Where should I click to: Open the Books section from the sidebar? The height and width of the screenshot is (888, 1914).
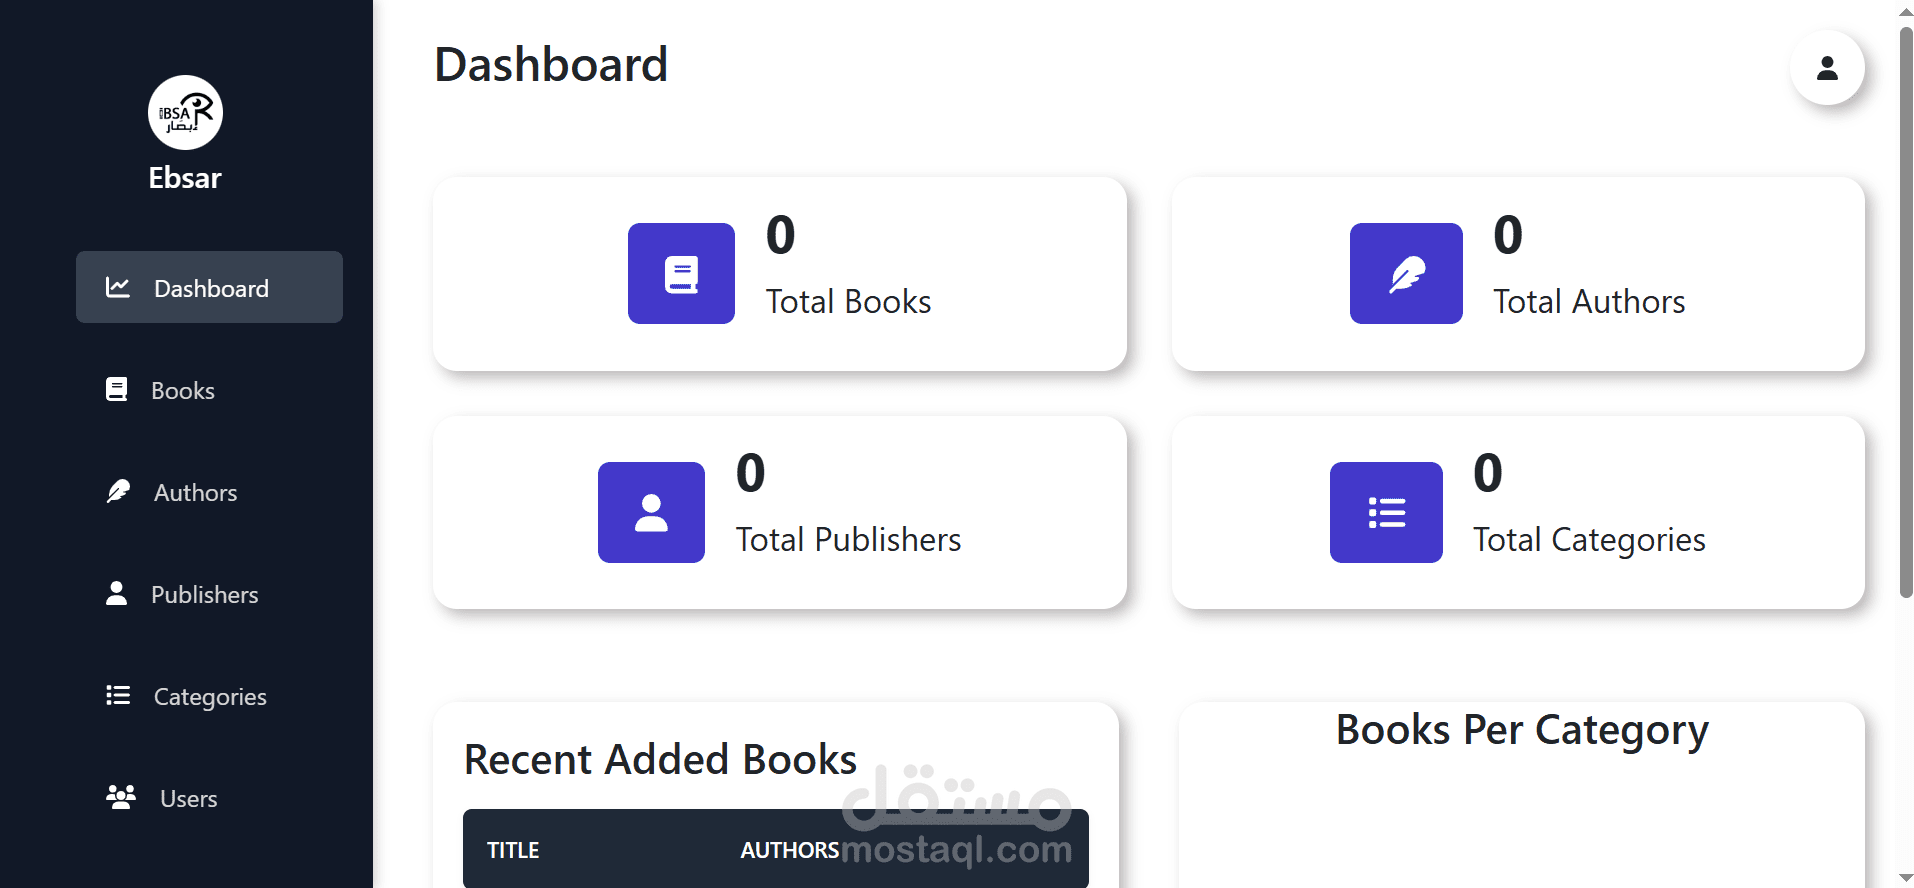coord(183,390)
